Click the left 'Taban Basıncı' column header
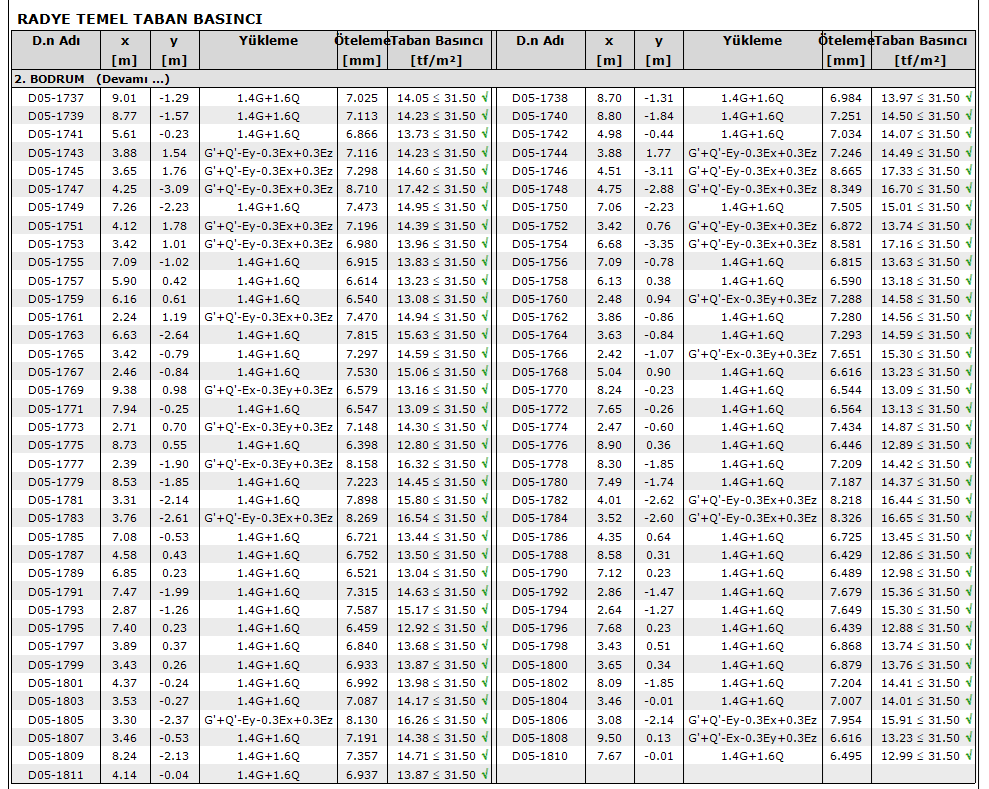Image resolution: width=989 pixels, height=789 pixels. (437, 41)
